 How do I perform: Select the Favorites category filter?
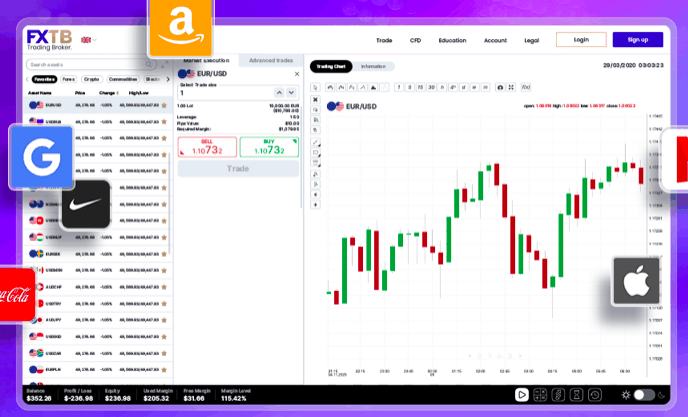coord(44,79)
